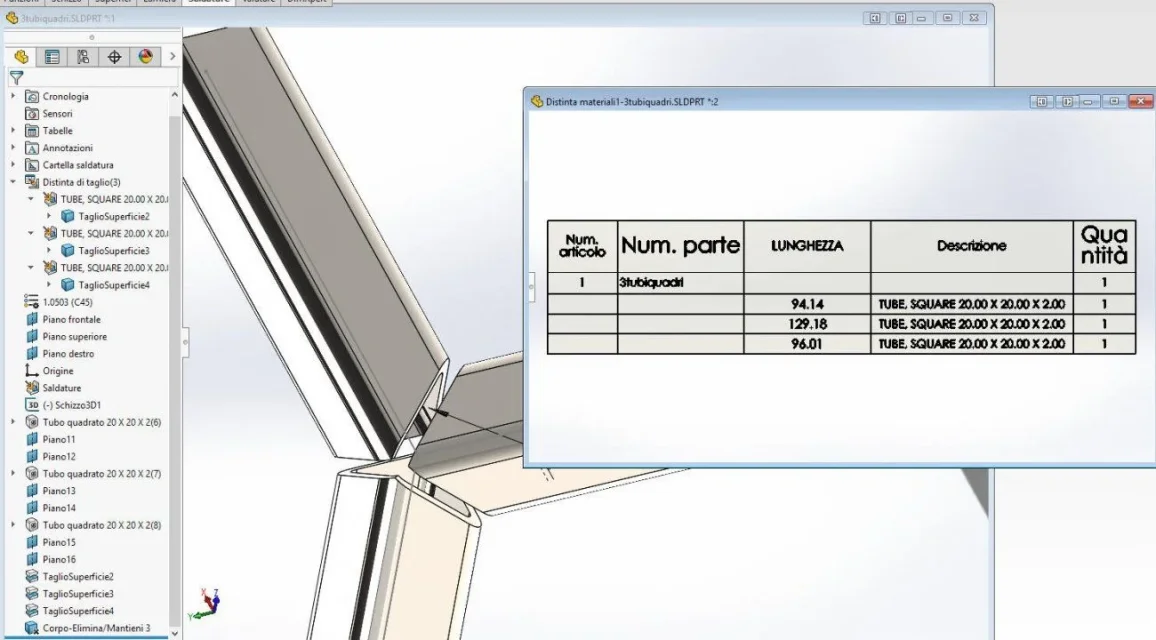Open the ConfigurationManager tab icon
This screenshot has height=640, width=1156.
[x=83, y=57]
